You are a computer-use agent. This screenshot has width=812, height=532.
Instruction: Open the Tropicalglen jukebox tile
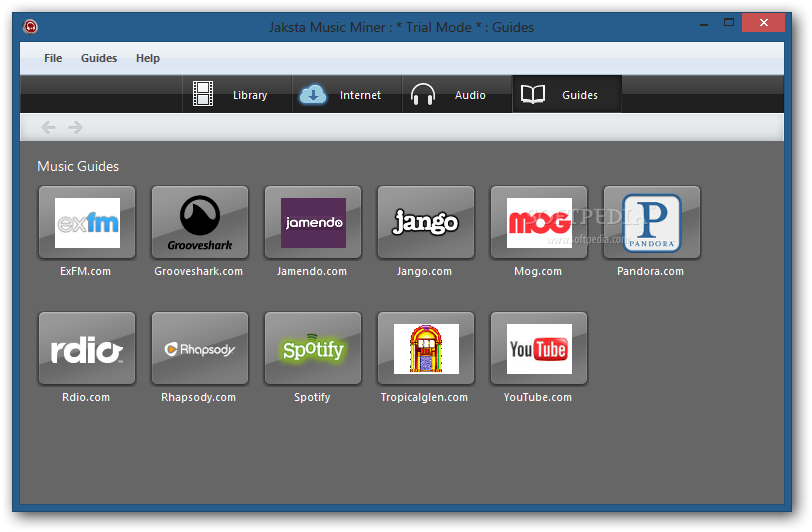pos(426,348)
